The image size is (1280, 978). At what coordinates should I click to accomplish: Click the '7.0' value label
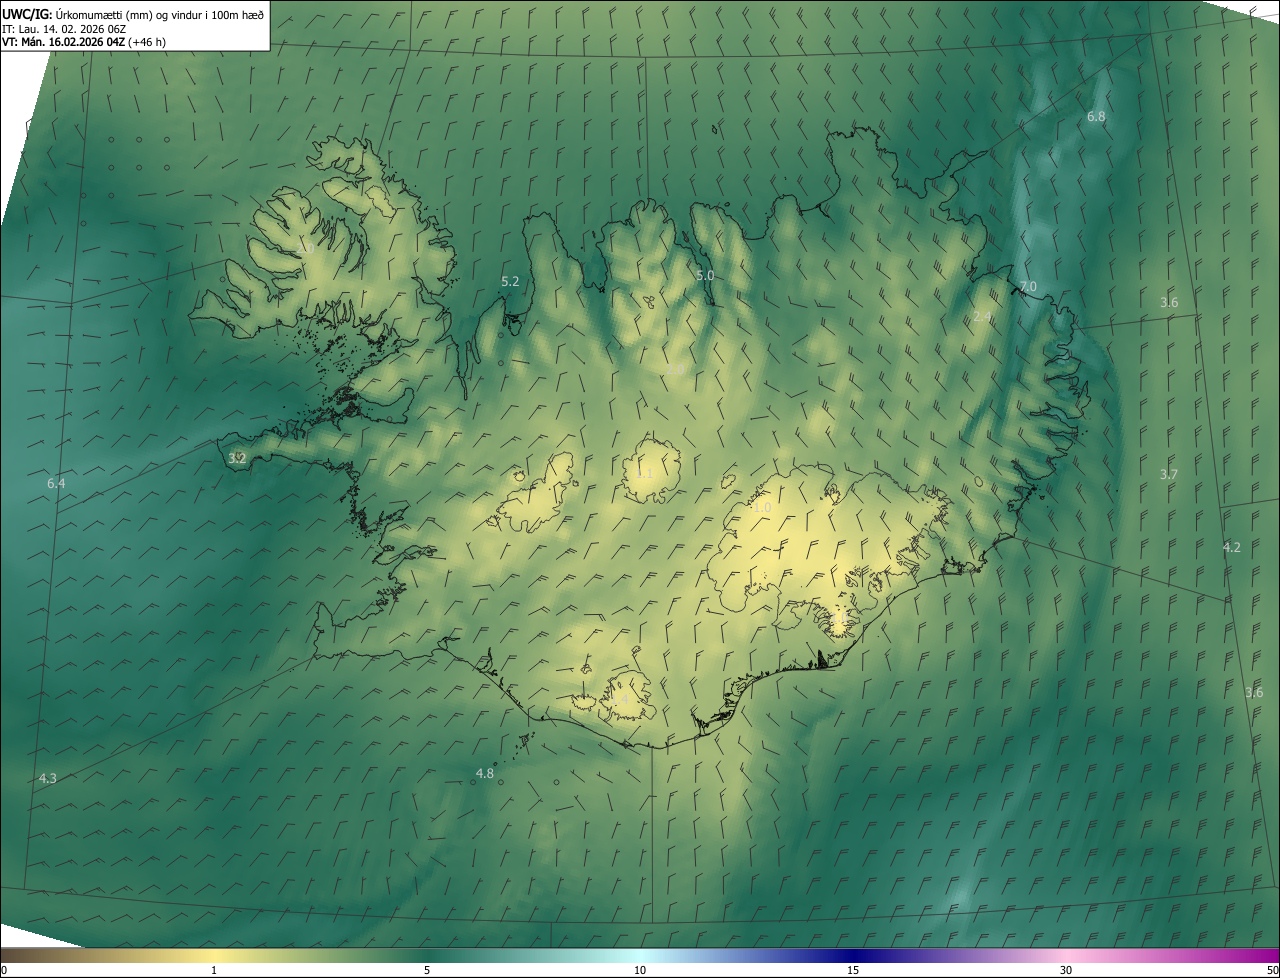[x=1028, y=287]
